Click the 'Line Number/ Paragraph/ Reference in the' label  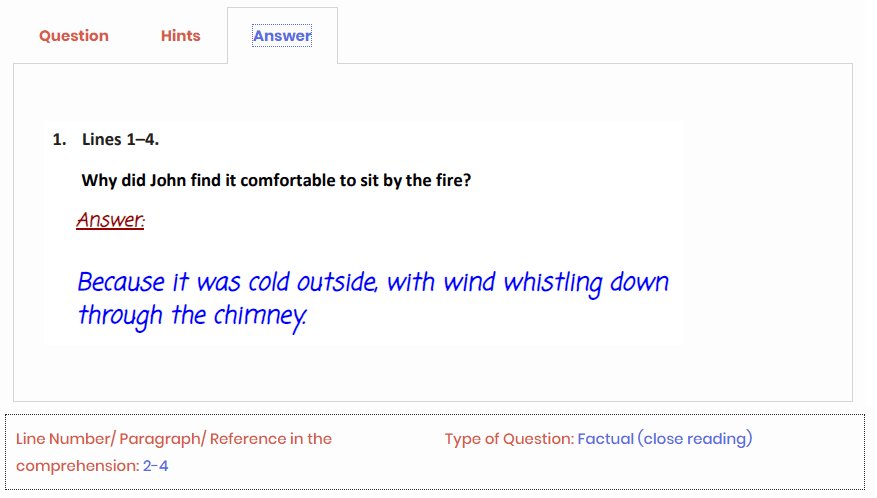tap(174, 439)
